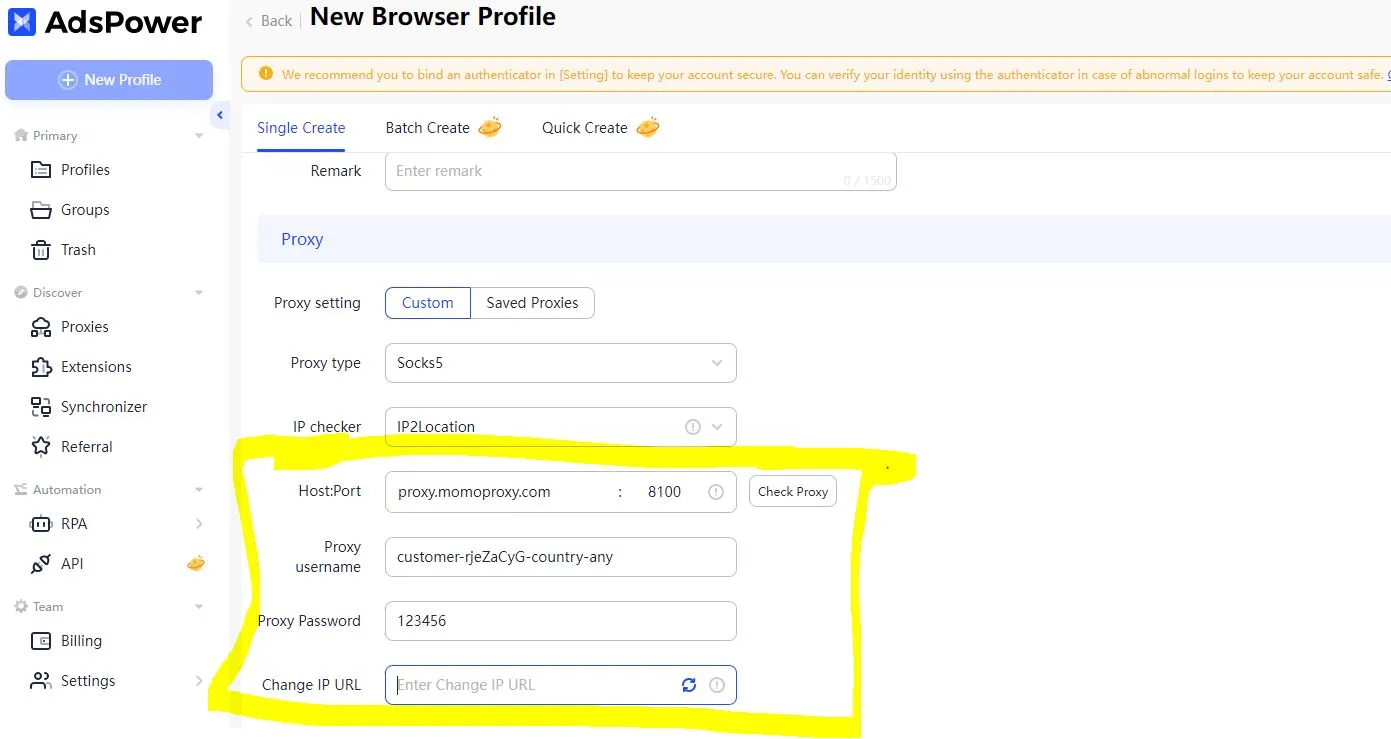Image resolution: width=1391 pixels, height=739 pixels.
Task: Go Back from New Browser Profile
Action: (x=269, y=21)
